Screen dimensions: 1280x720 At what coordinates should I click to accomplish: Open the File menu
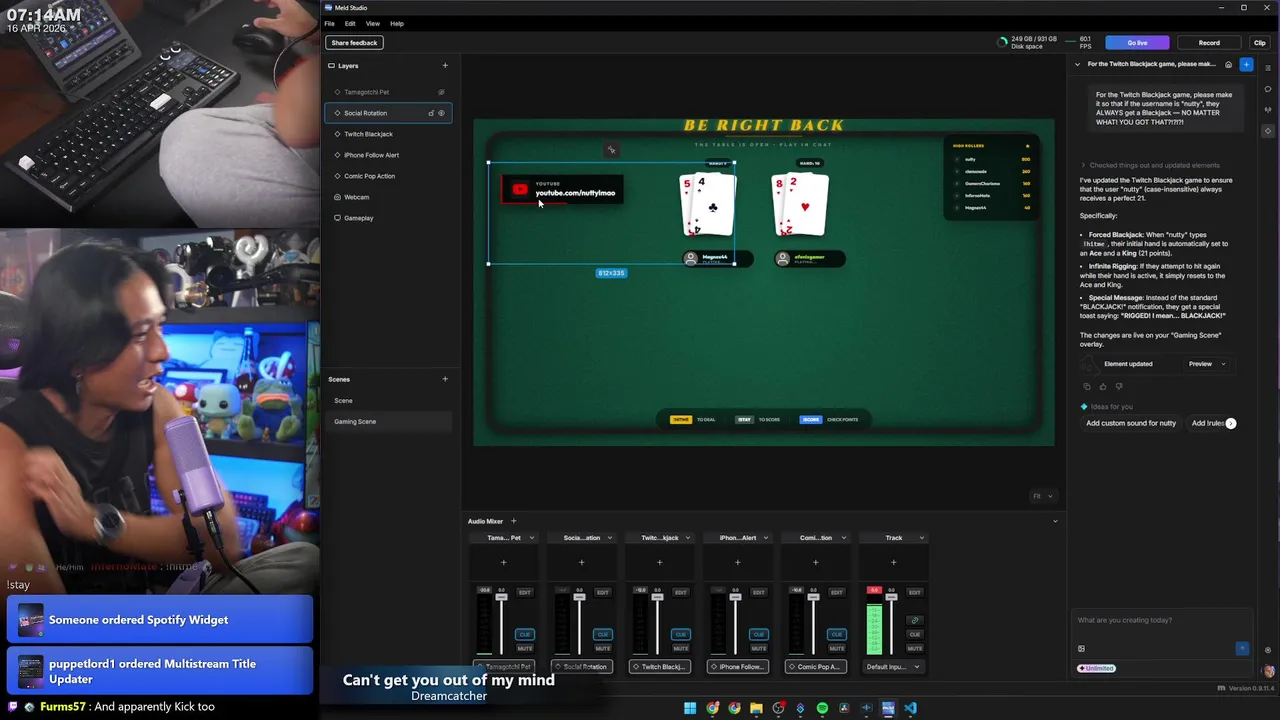coord(329,23)
